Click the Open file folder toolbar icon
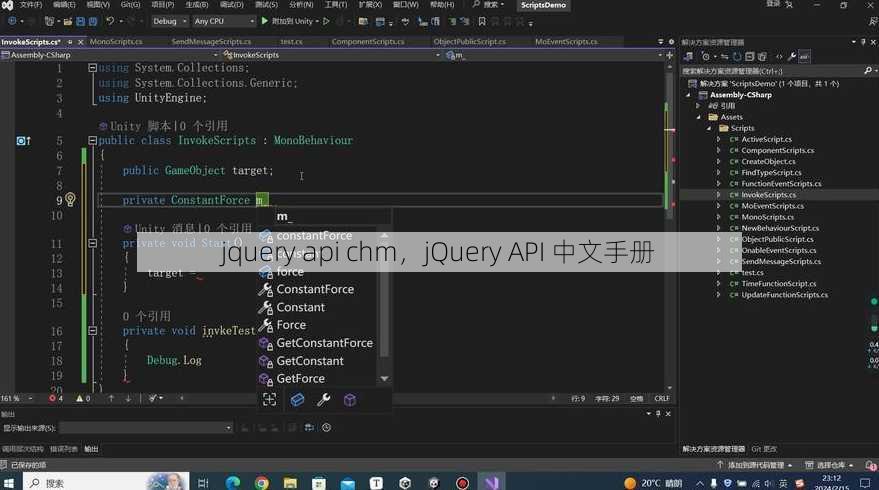Screen dimensions: 879x490 67,21
